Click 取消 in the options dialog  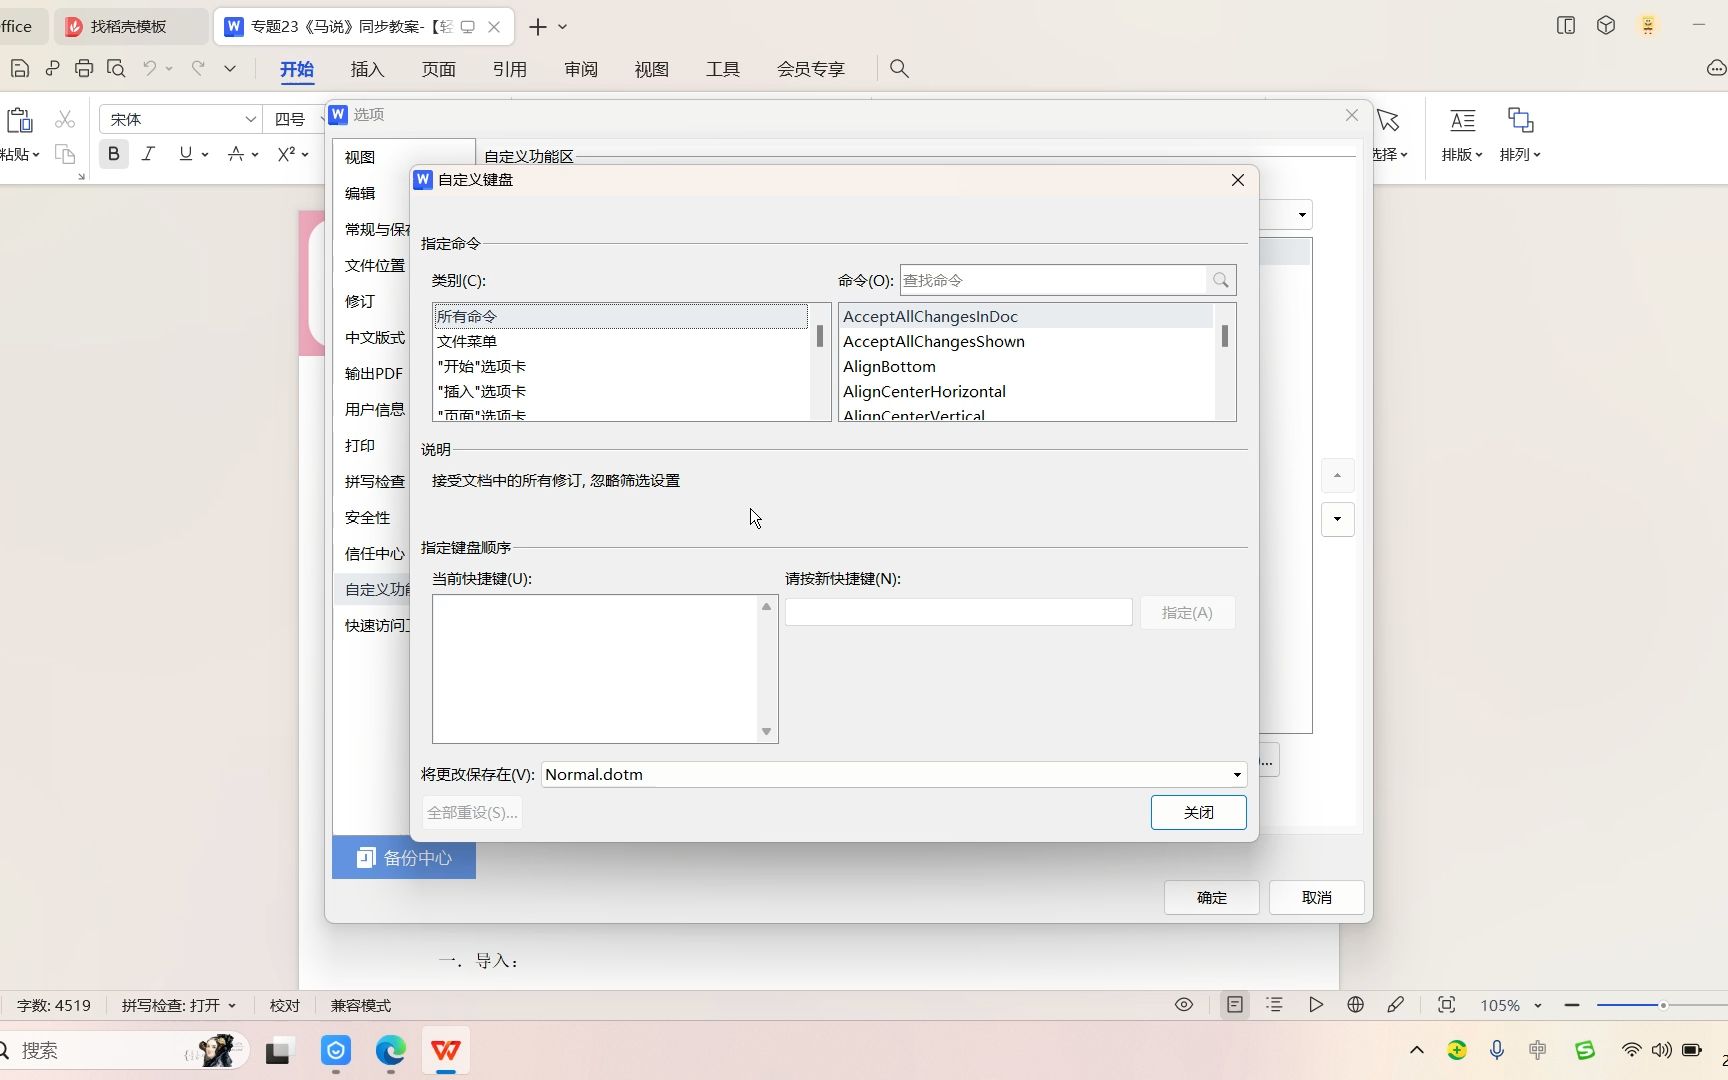pyautogui.click(x=1317, y=898)
